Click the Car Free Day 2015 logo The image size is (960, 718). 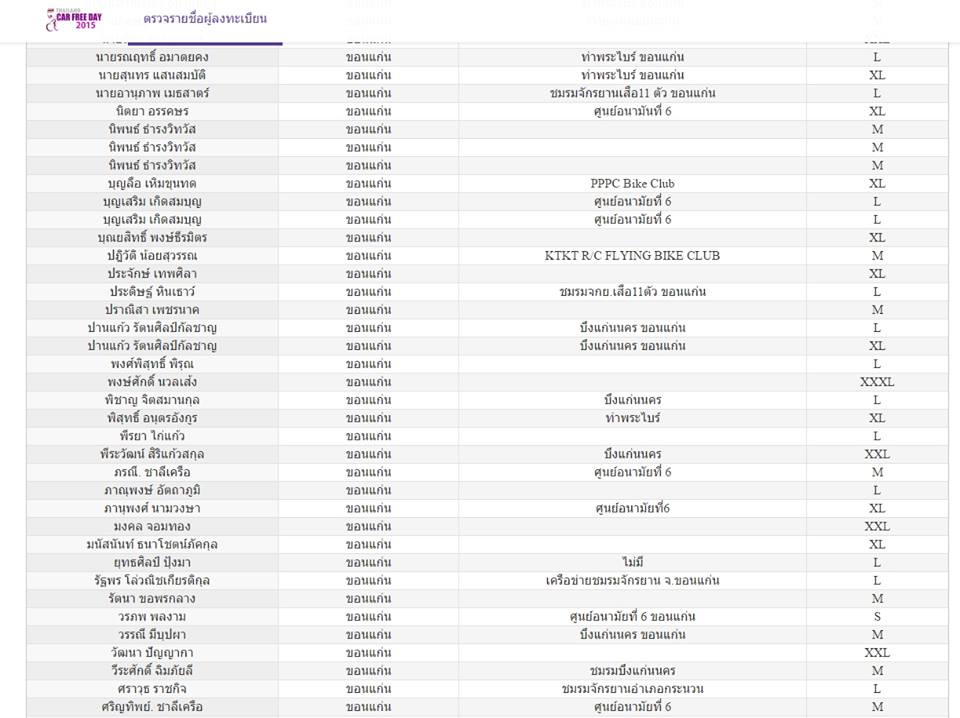pyautogui.click(x=73, y=20)
